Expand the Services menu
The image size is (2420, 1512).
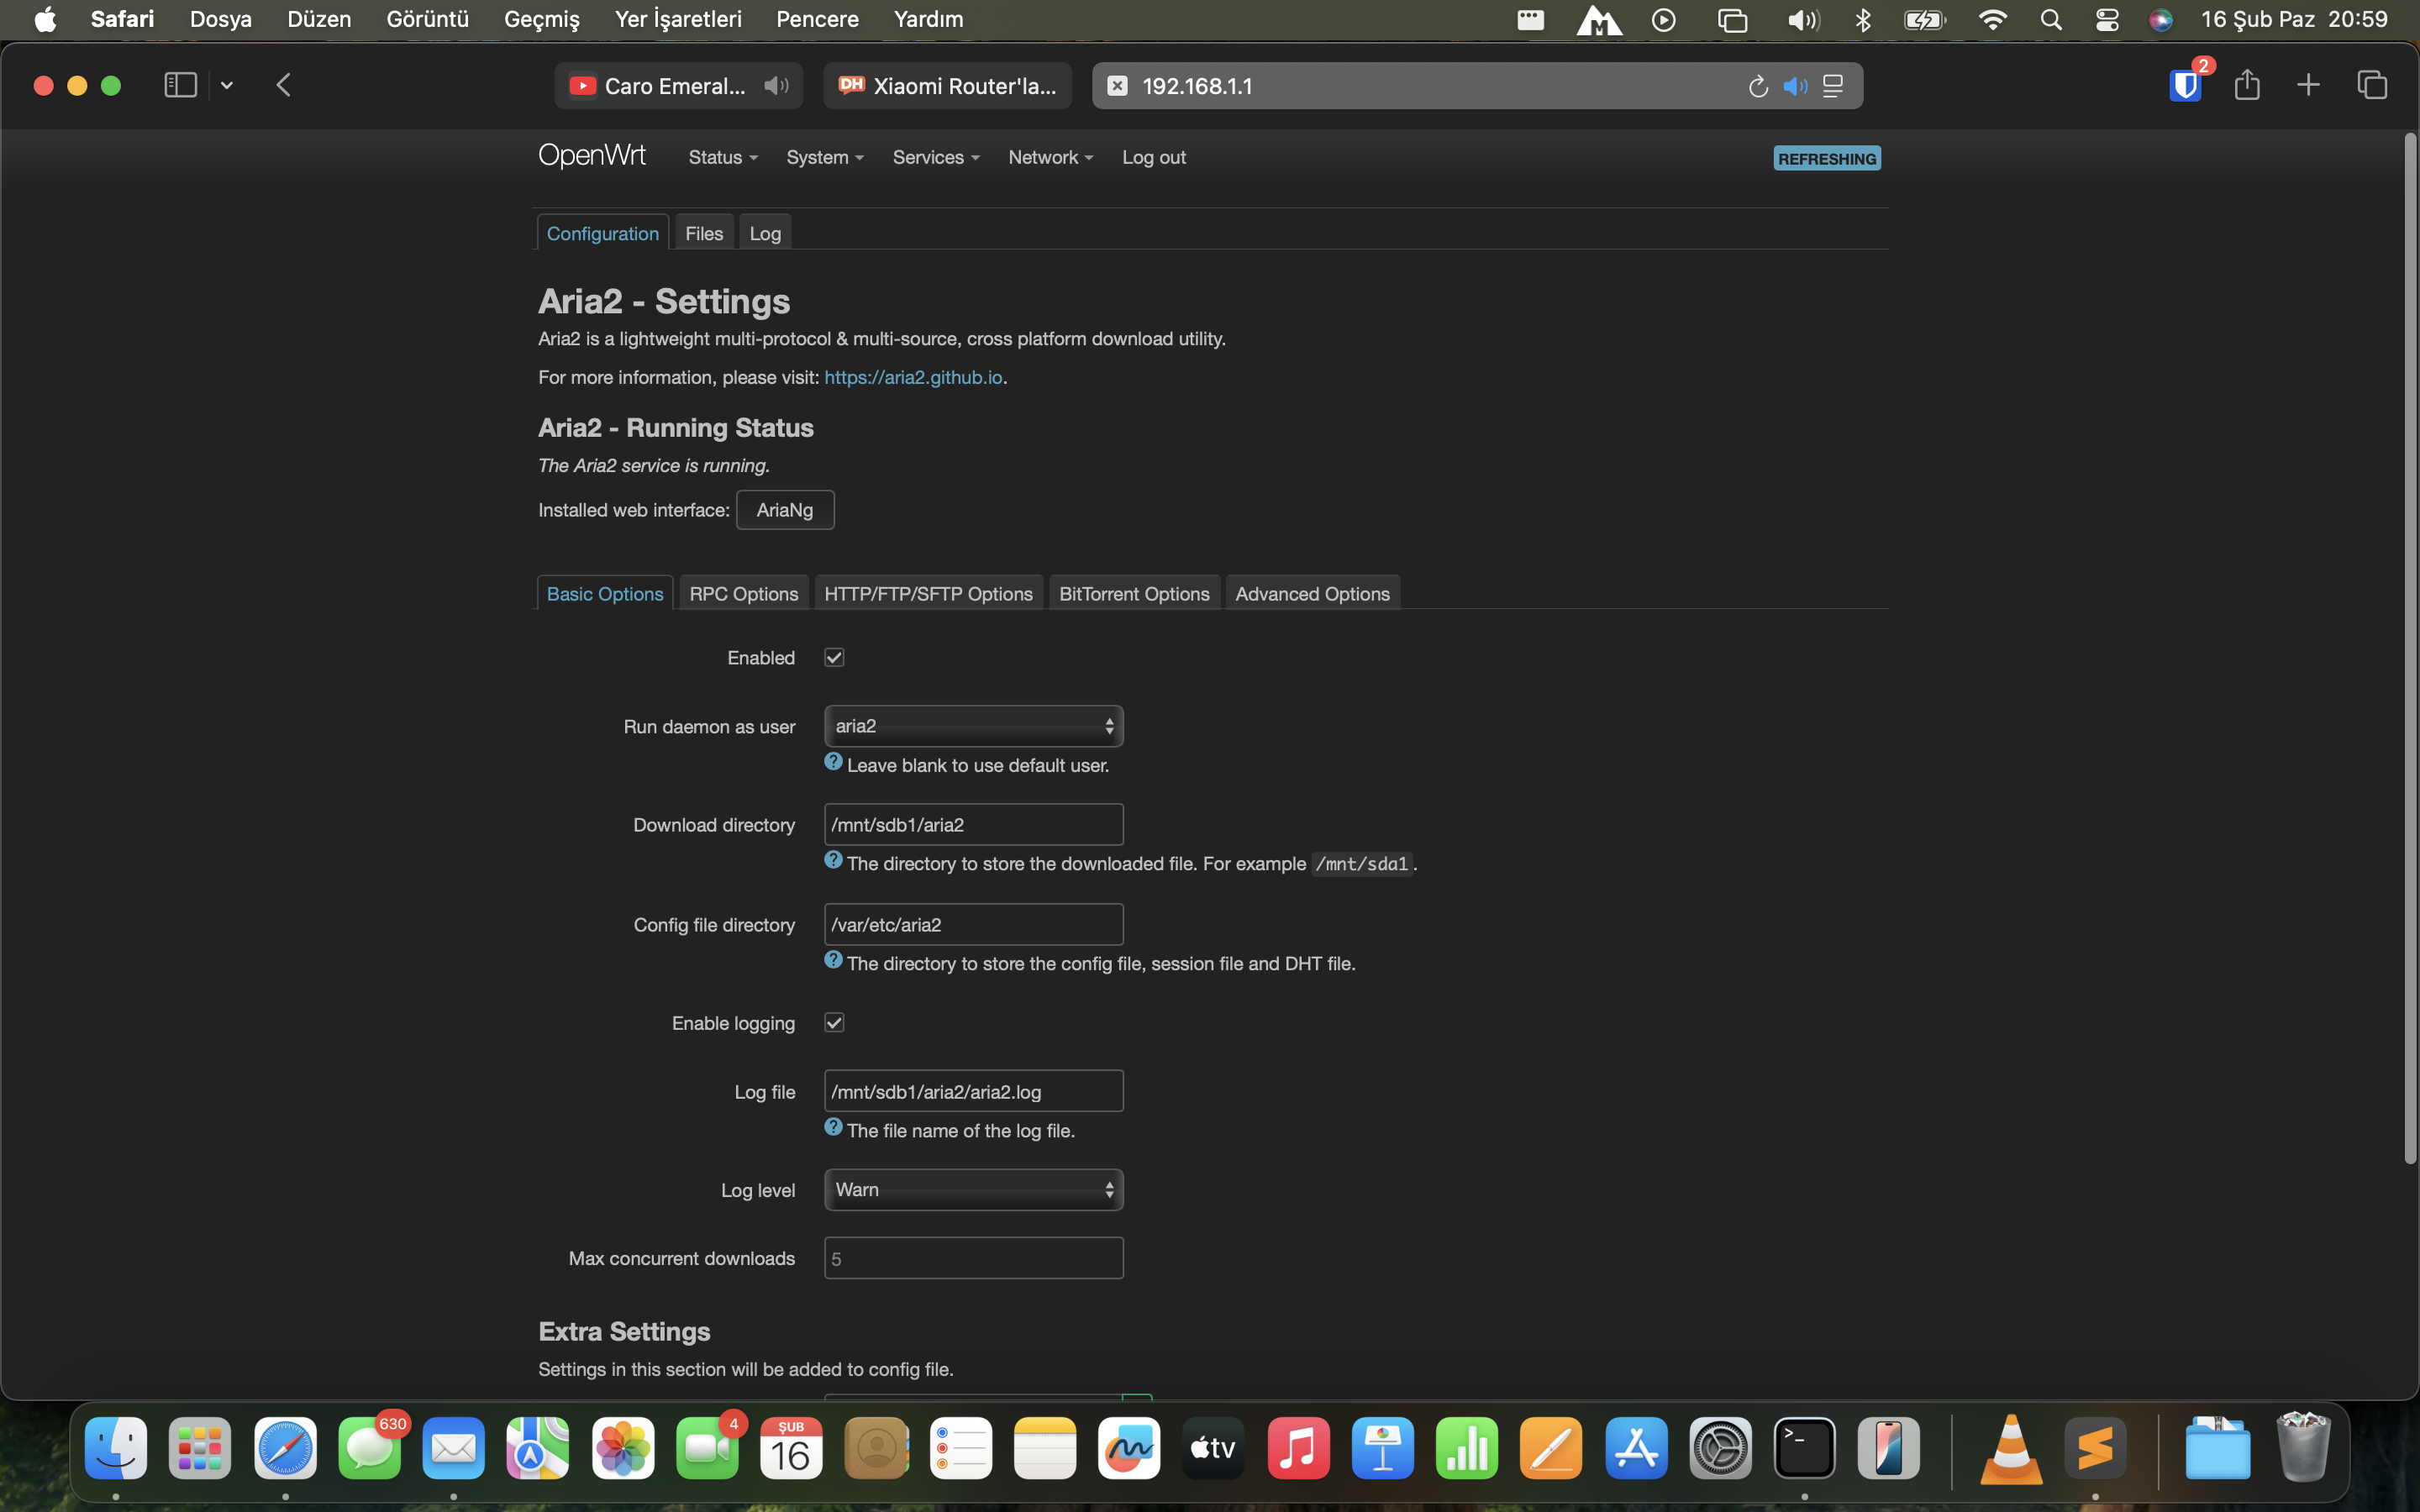pos(936,157)
